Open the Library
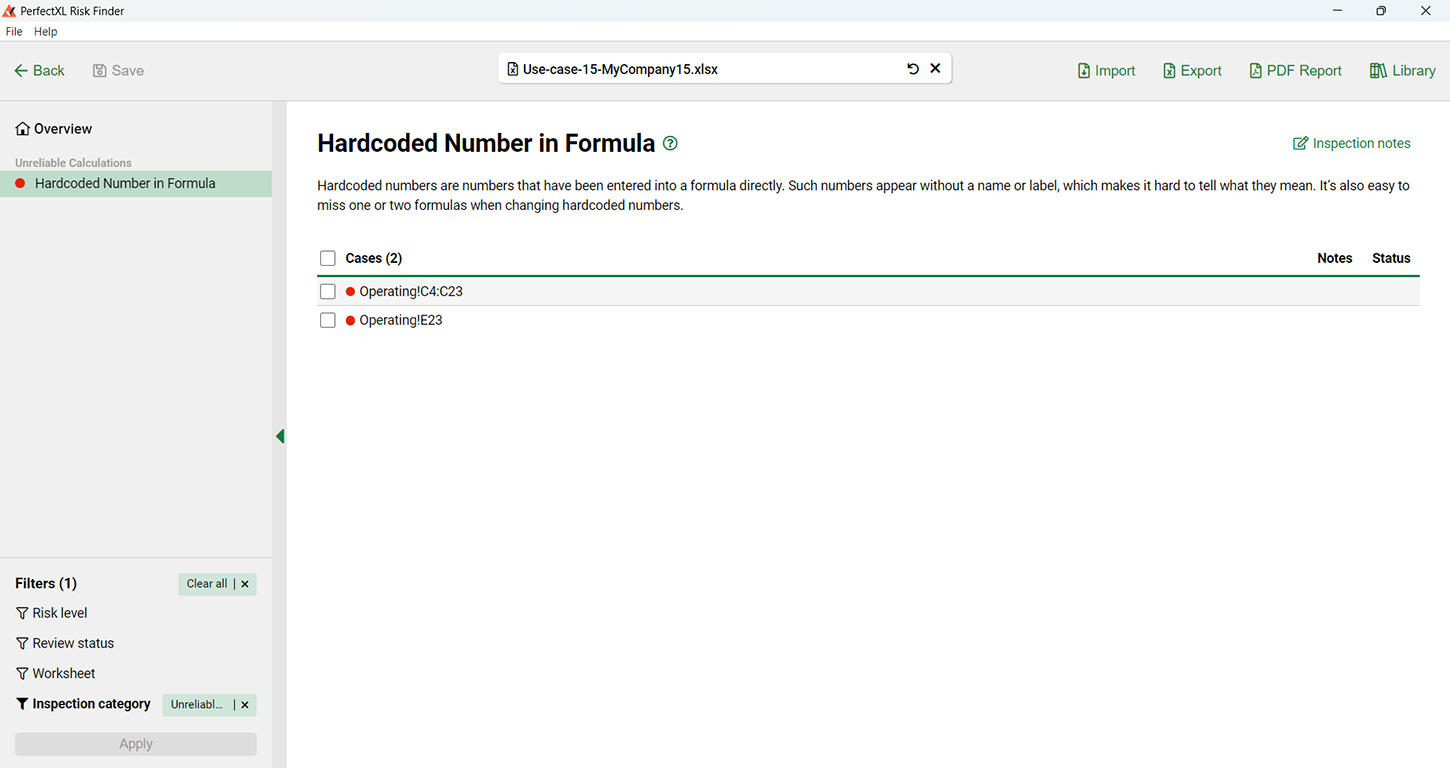The width and height of the screenshot is (1450, 768). coord(1403,71)
